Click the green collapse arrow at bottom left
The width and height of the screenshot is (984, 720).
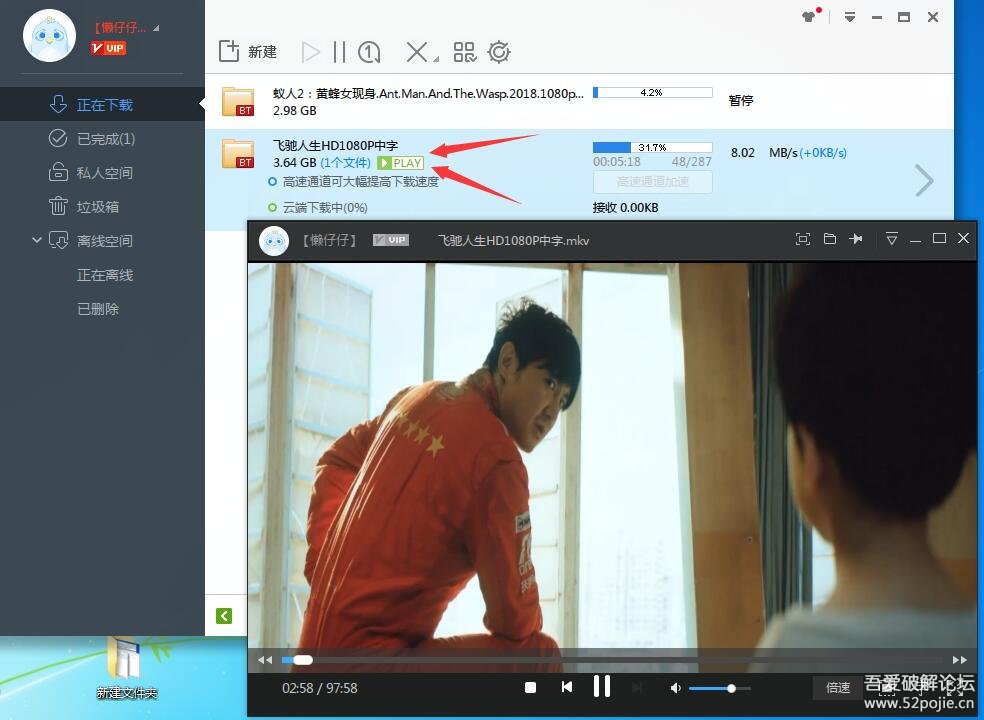(224, 616)
